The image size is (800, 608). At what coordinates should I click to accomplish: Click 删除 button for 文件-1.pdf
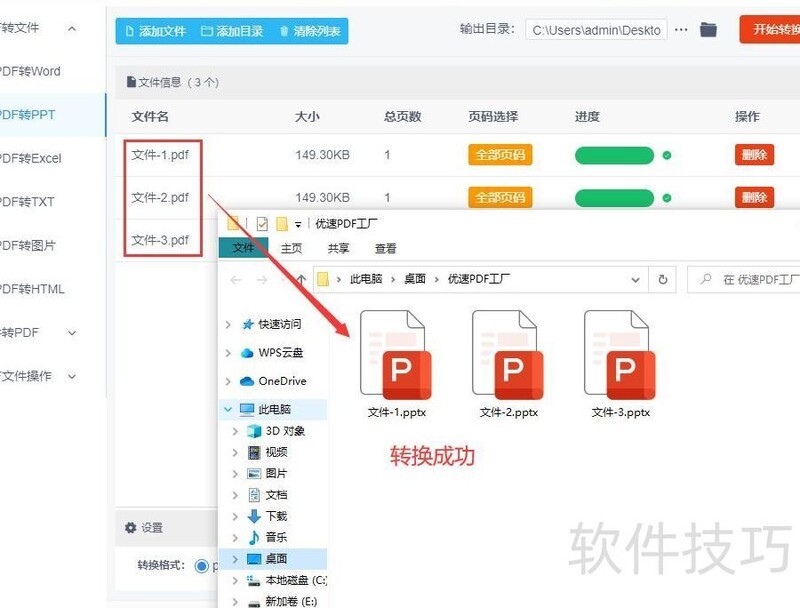[x=754, y=155]
